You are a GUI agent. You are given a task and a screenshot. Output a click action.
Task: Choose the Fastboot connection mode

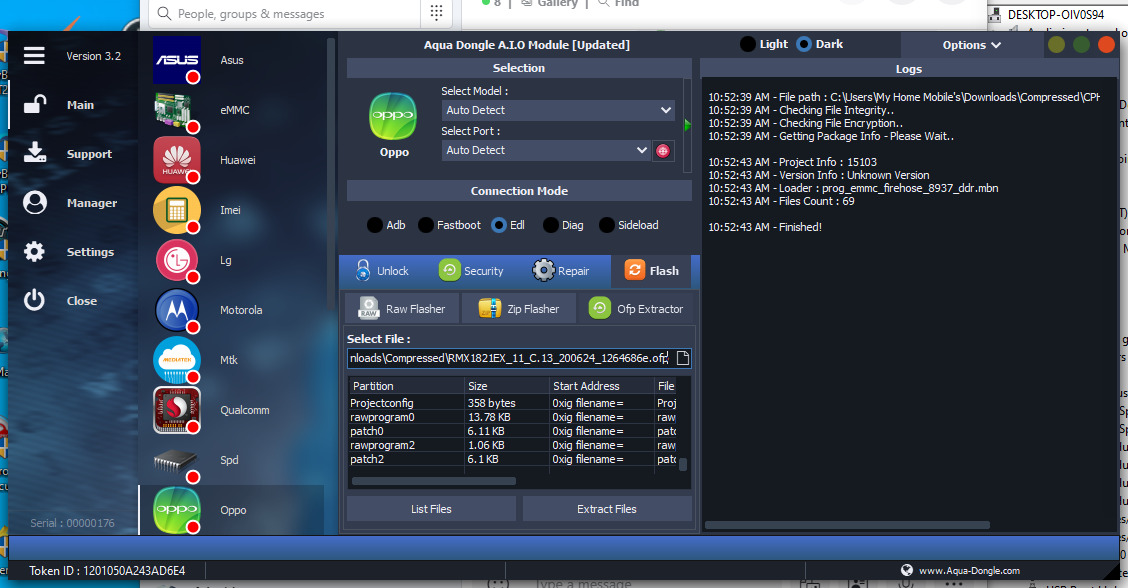point(450,225)
